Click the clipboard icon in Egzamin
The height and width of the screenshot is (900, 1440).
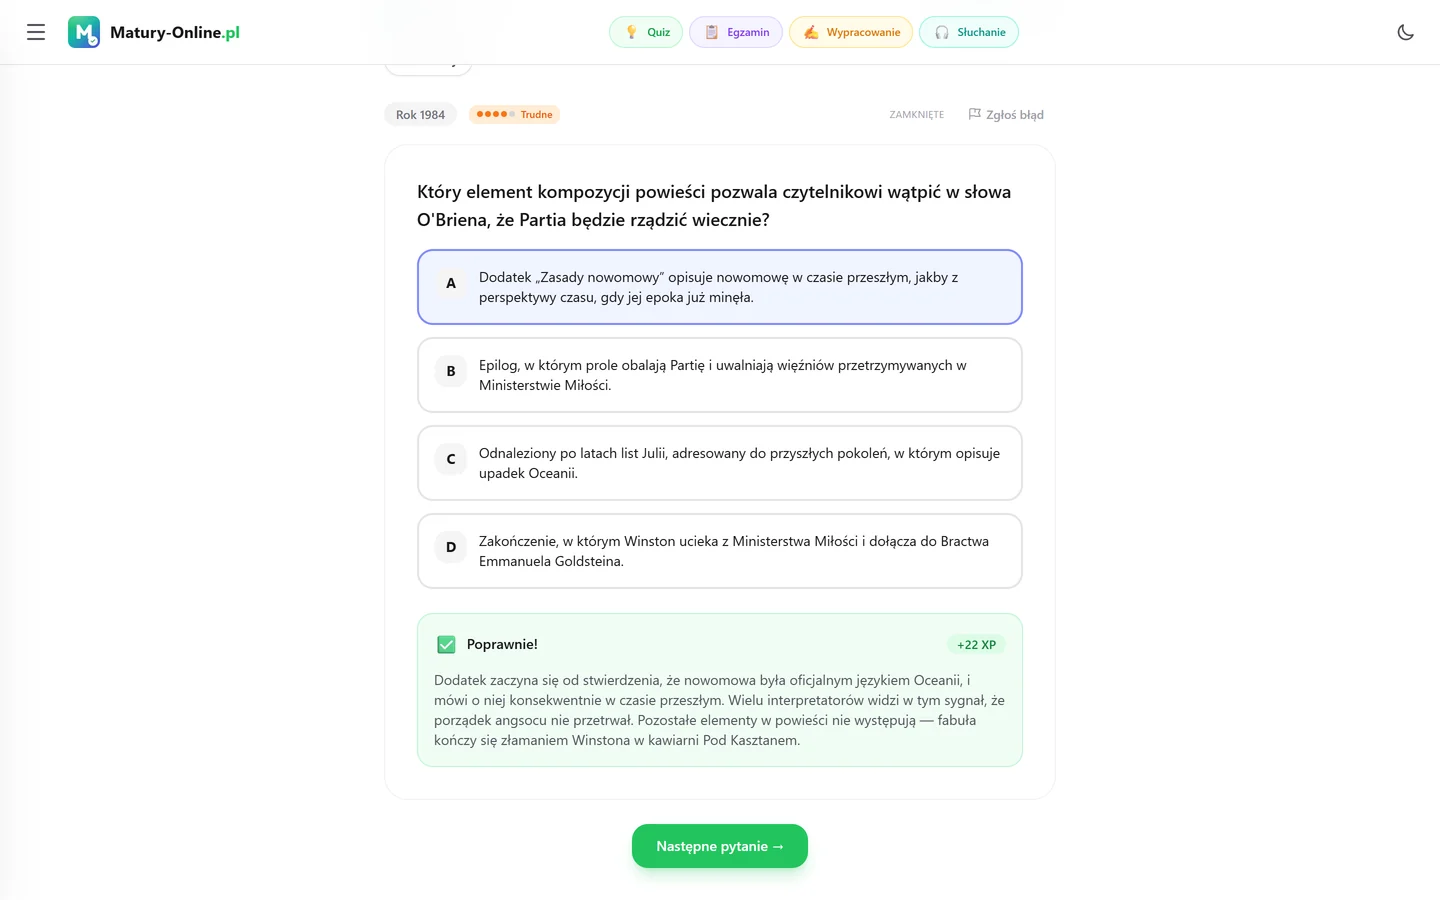[712, 32]
